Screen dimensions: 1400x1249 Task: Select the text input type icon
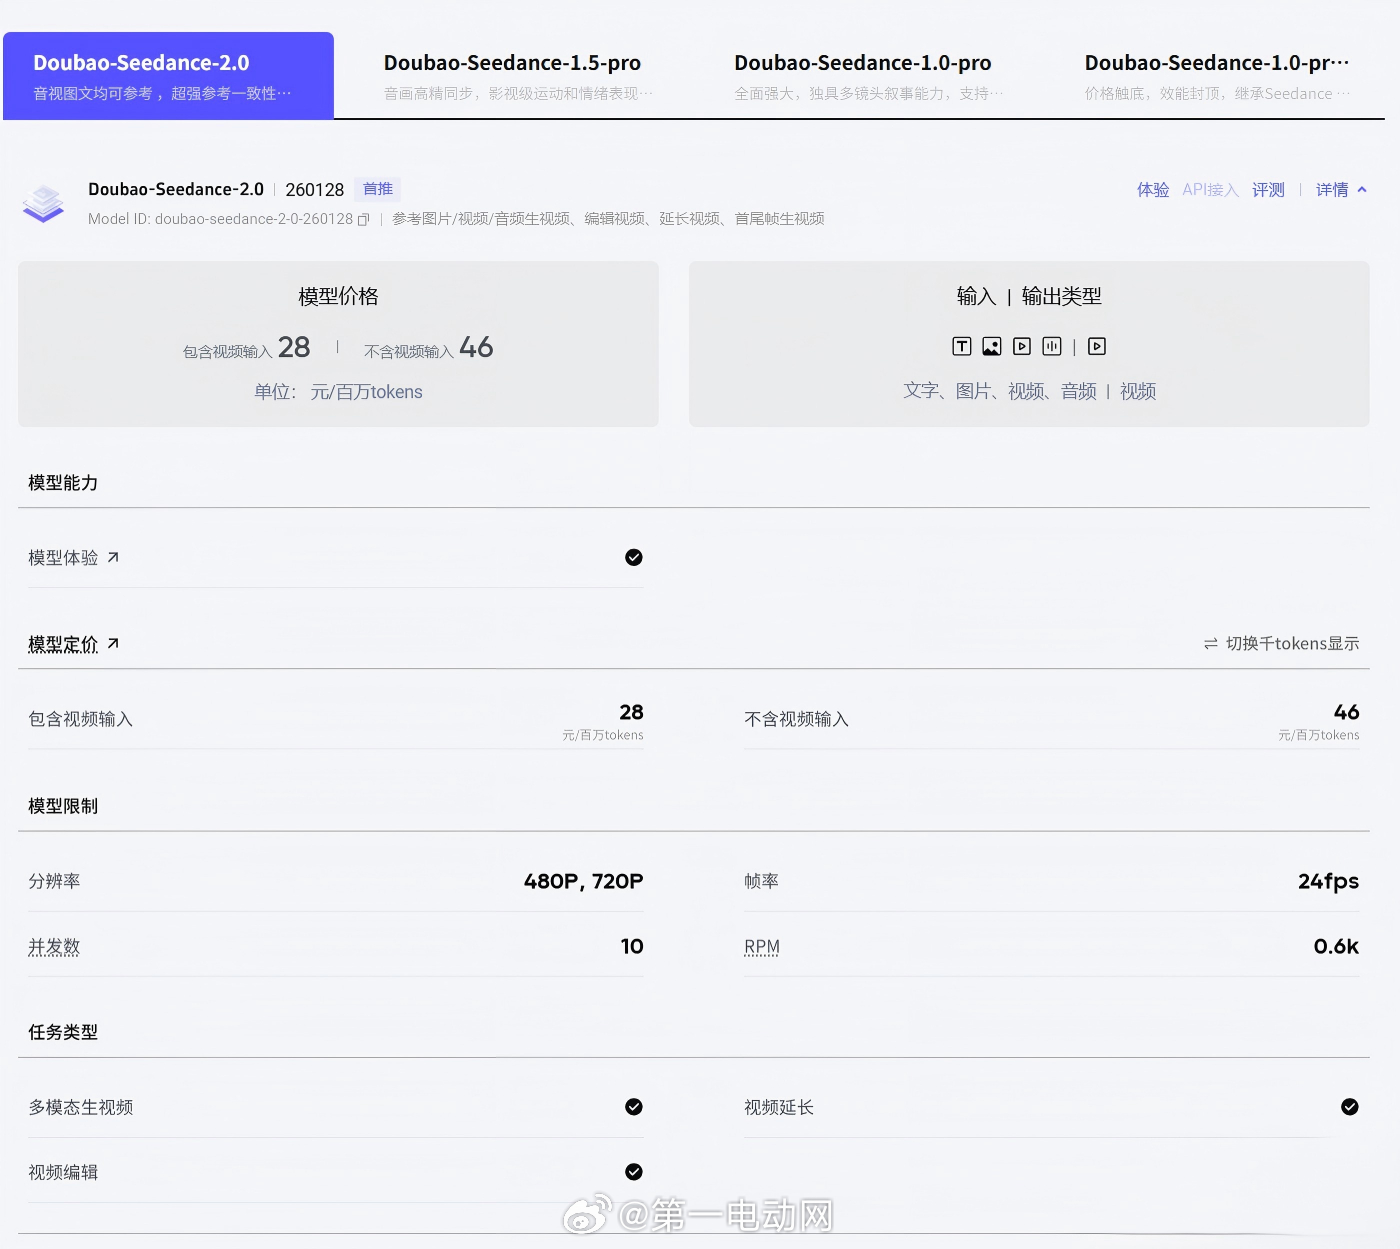coord(961,346)
